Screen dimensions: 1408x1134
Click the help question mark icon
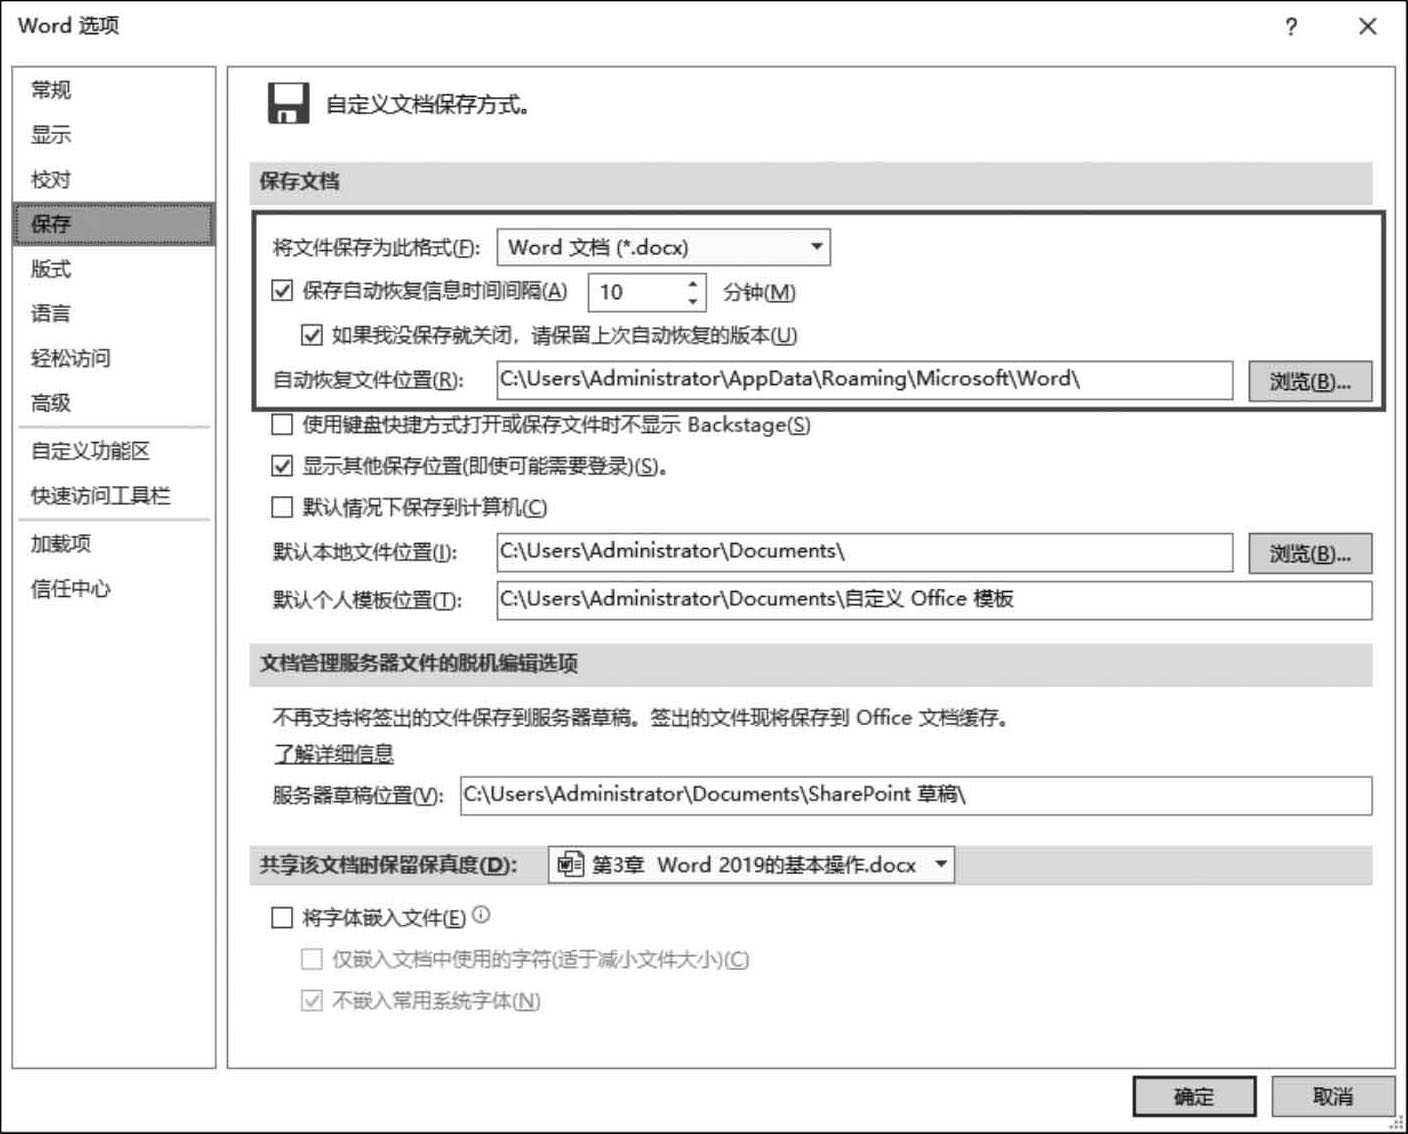[1291, 27]
